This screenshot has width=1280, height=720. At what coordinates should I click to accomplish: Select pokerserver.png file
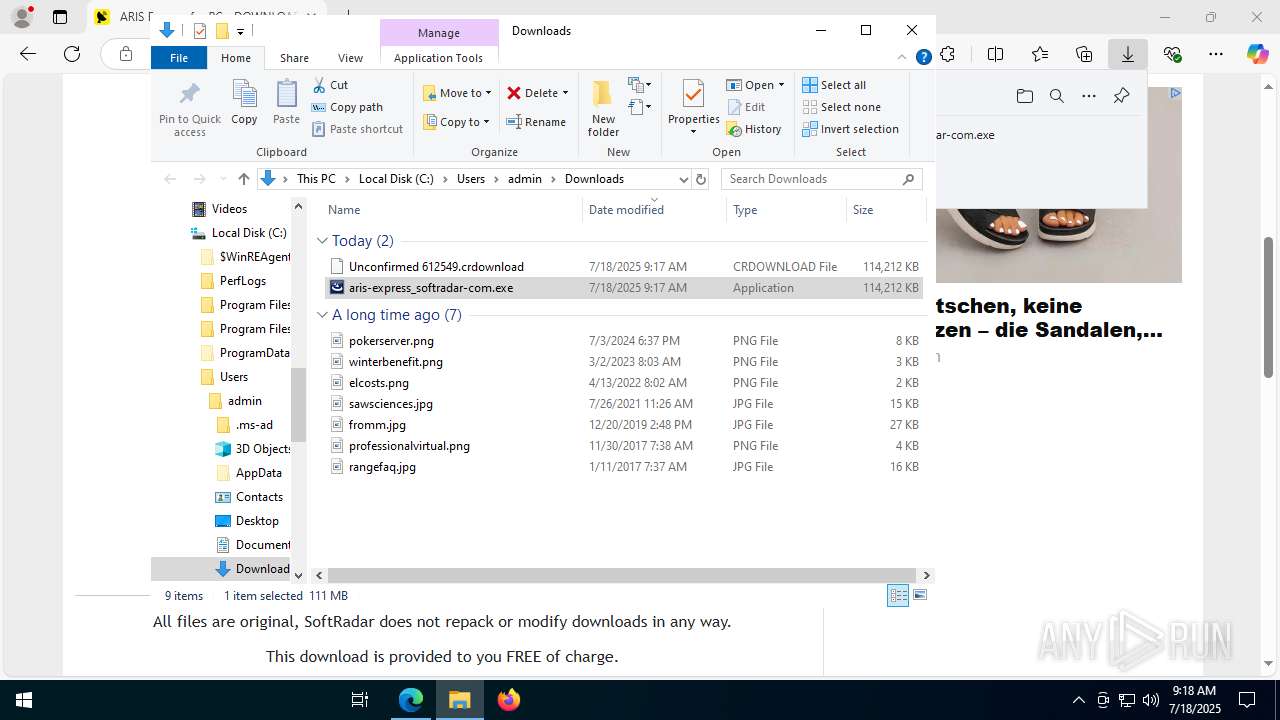tap(624, 341)
